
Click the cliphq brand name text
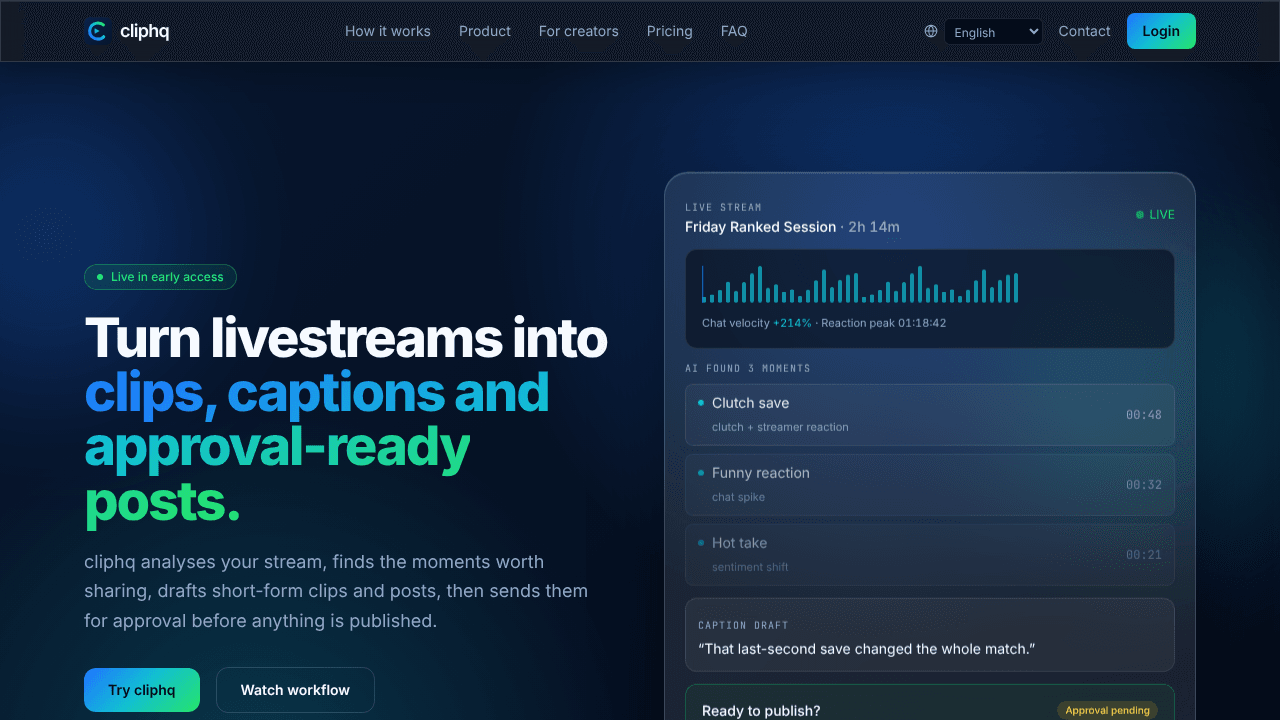(144, 31)
